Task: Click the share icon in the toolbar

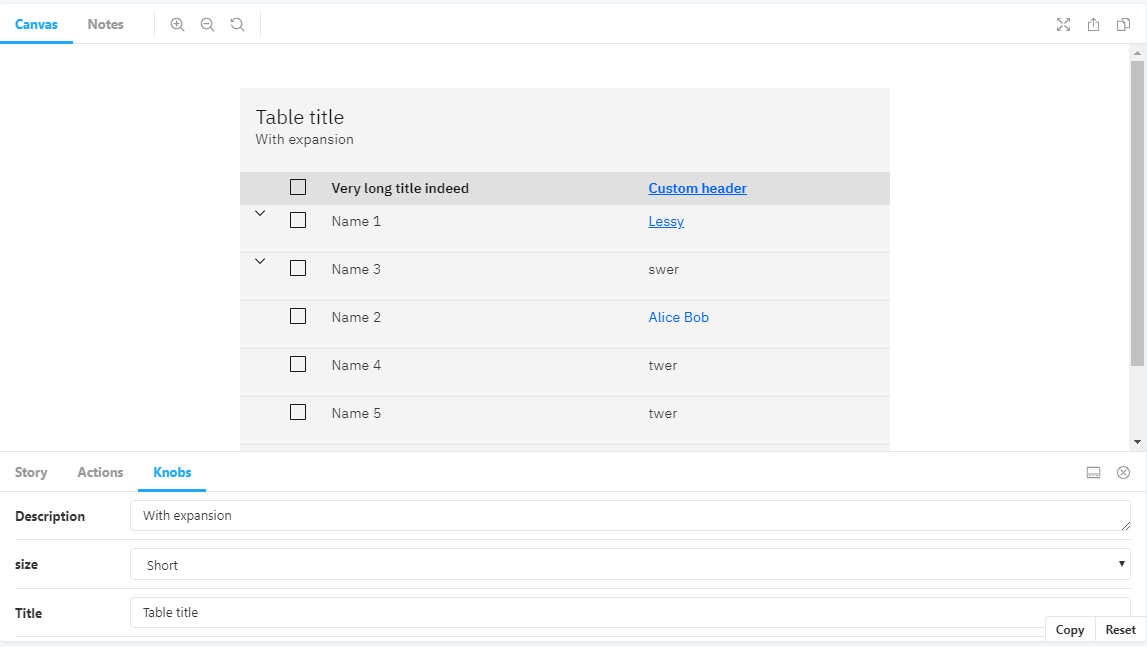Action: click(x=1093, y=24)
